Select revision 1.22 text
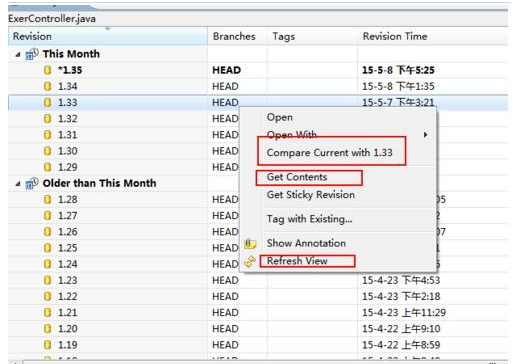The height and width of the screenshot is (364, 513). click(68, 296)
